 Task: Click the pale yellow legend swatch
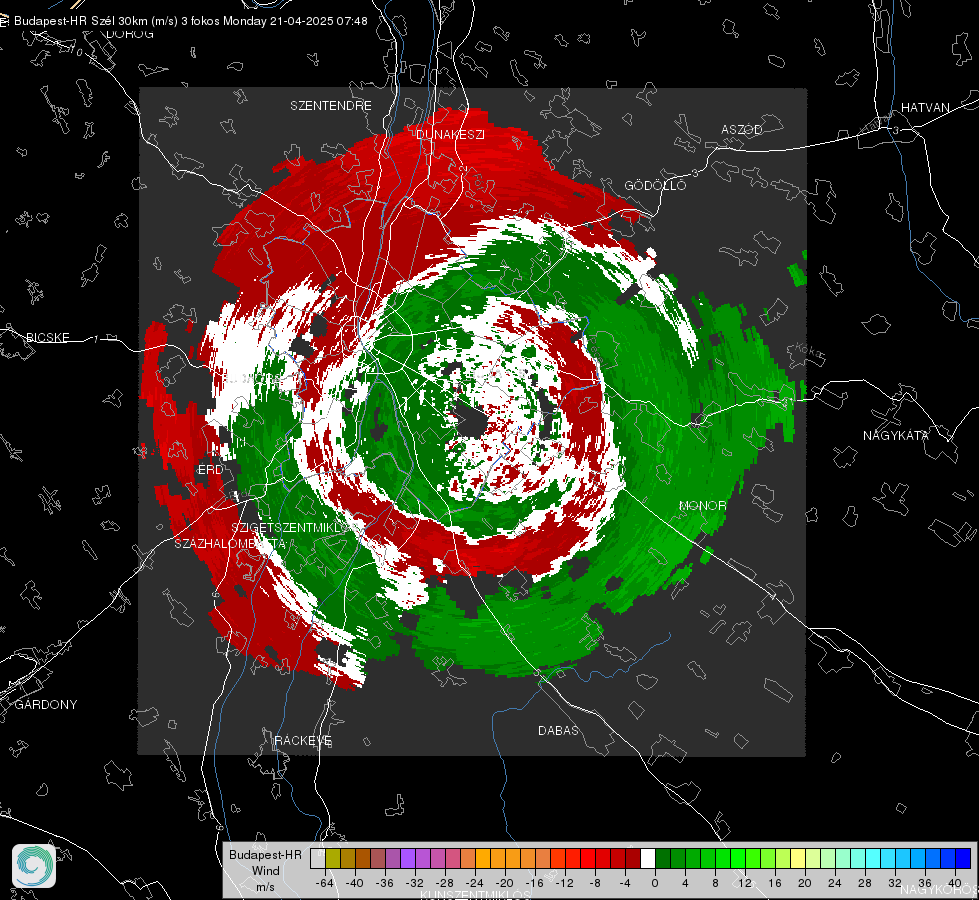point(799,858)
